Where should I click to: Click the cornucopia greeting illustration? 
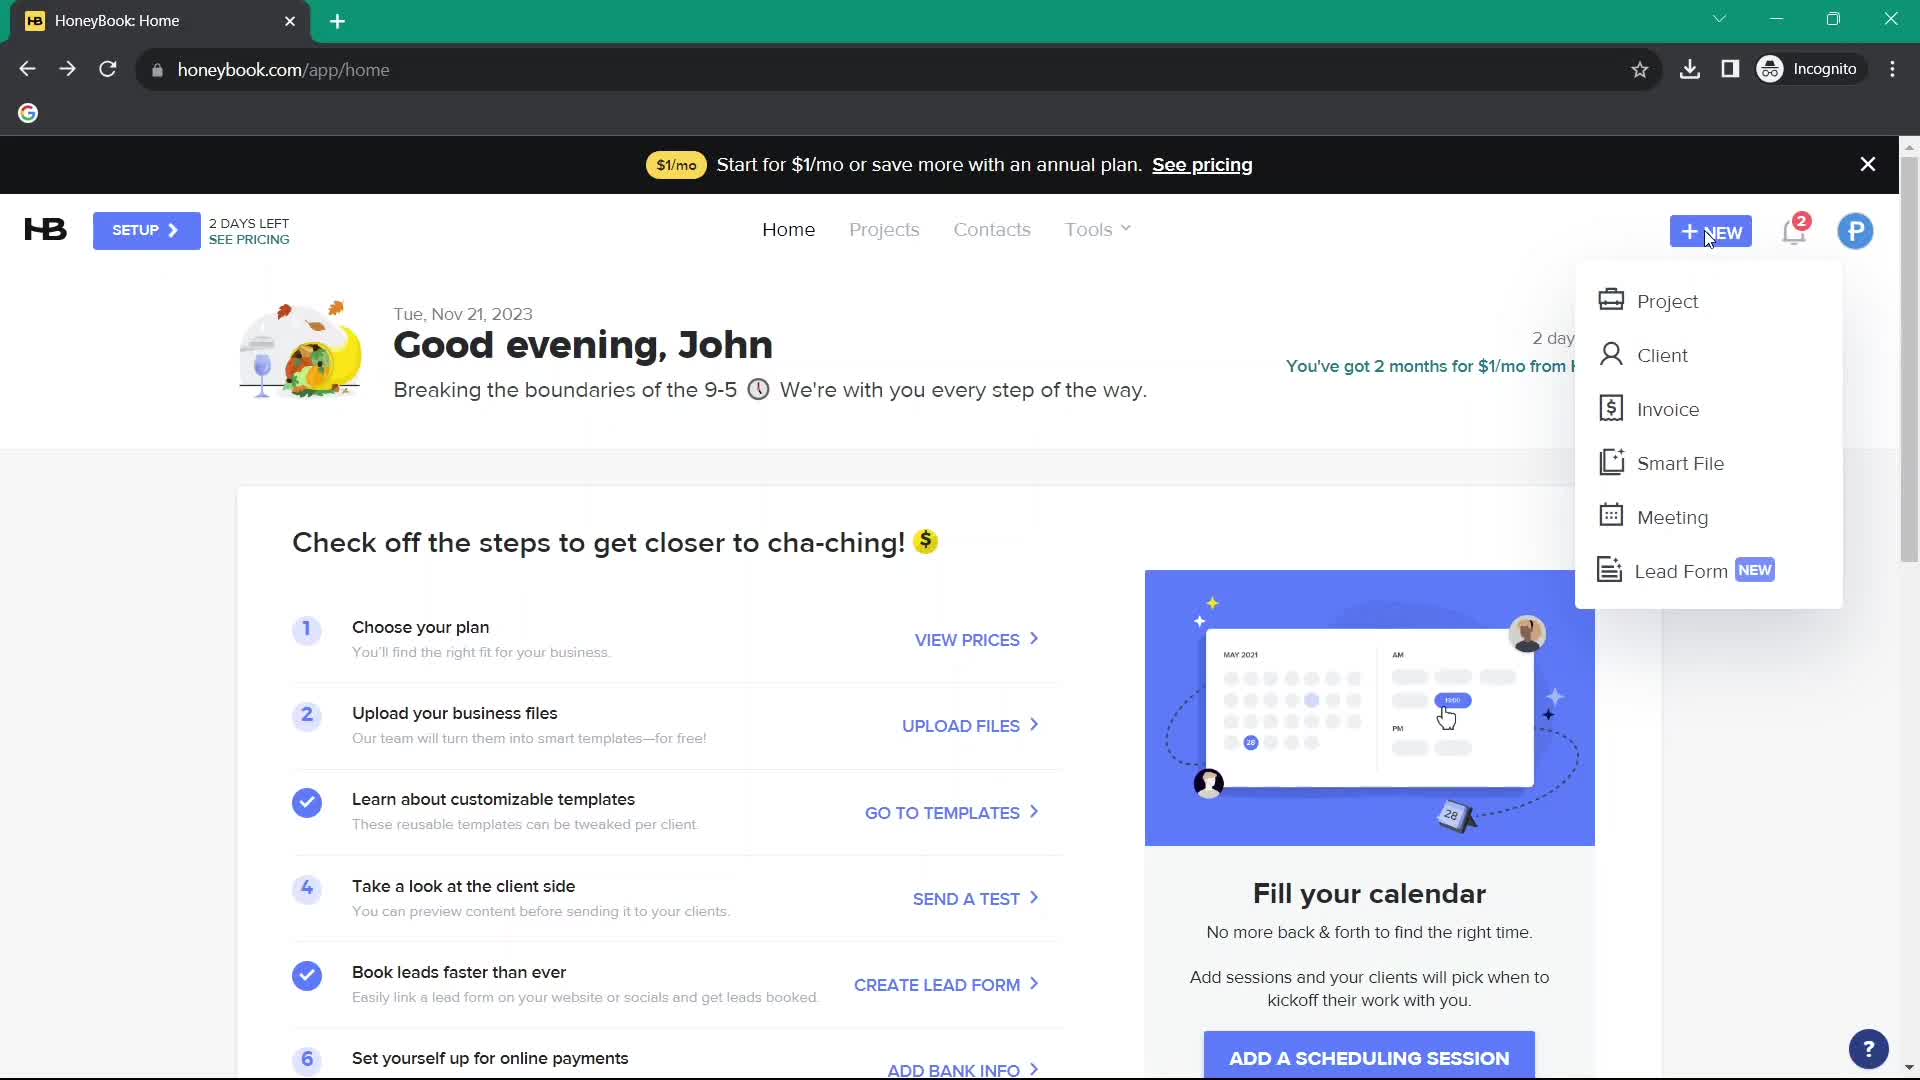click(x=301, y=350)
